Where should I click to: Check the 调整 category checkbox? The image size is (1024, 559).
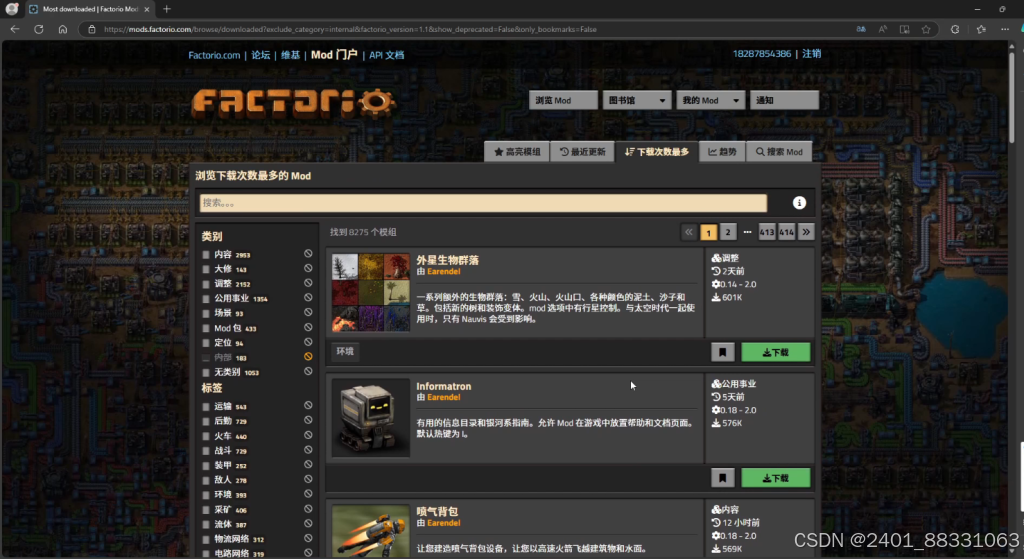pos(206,284)
